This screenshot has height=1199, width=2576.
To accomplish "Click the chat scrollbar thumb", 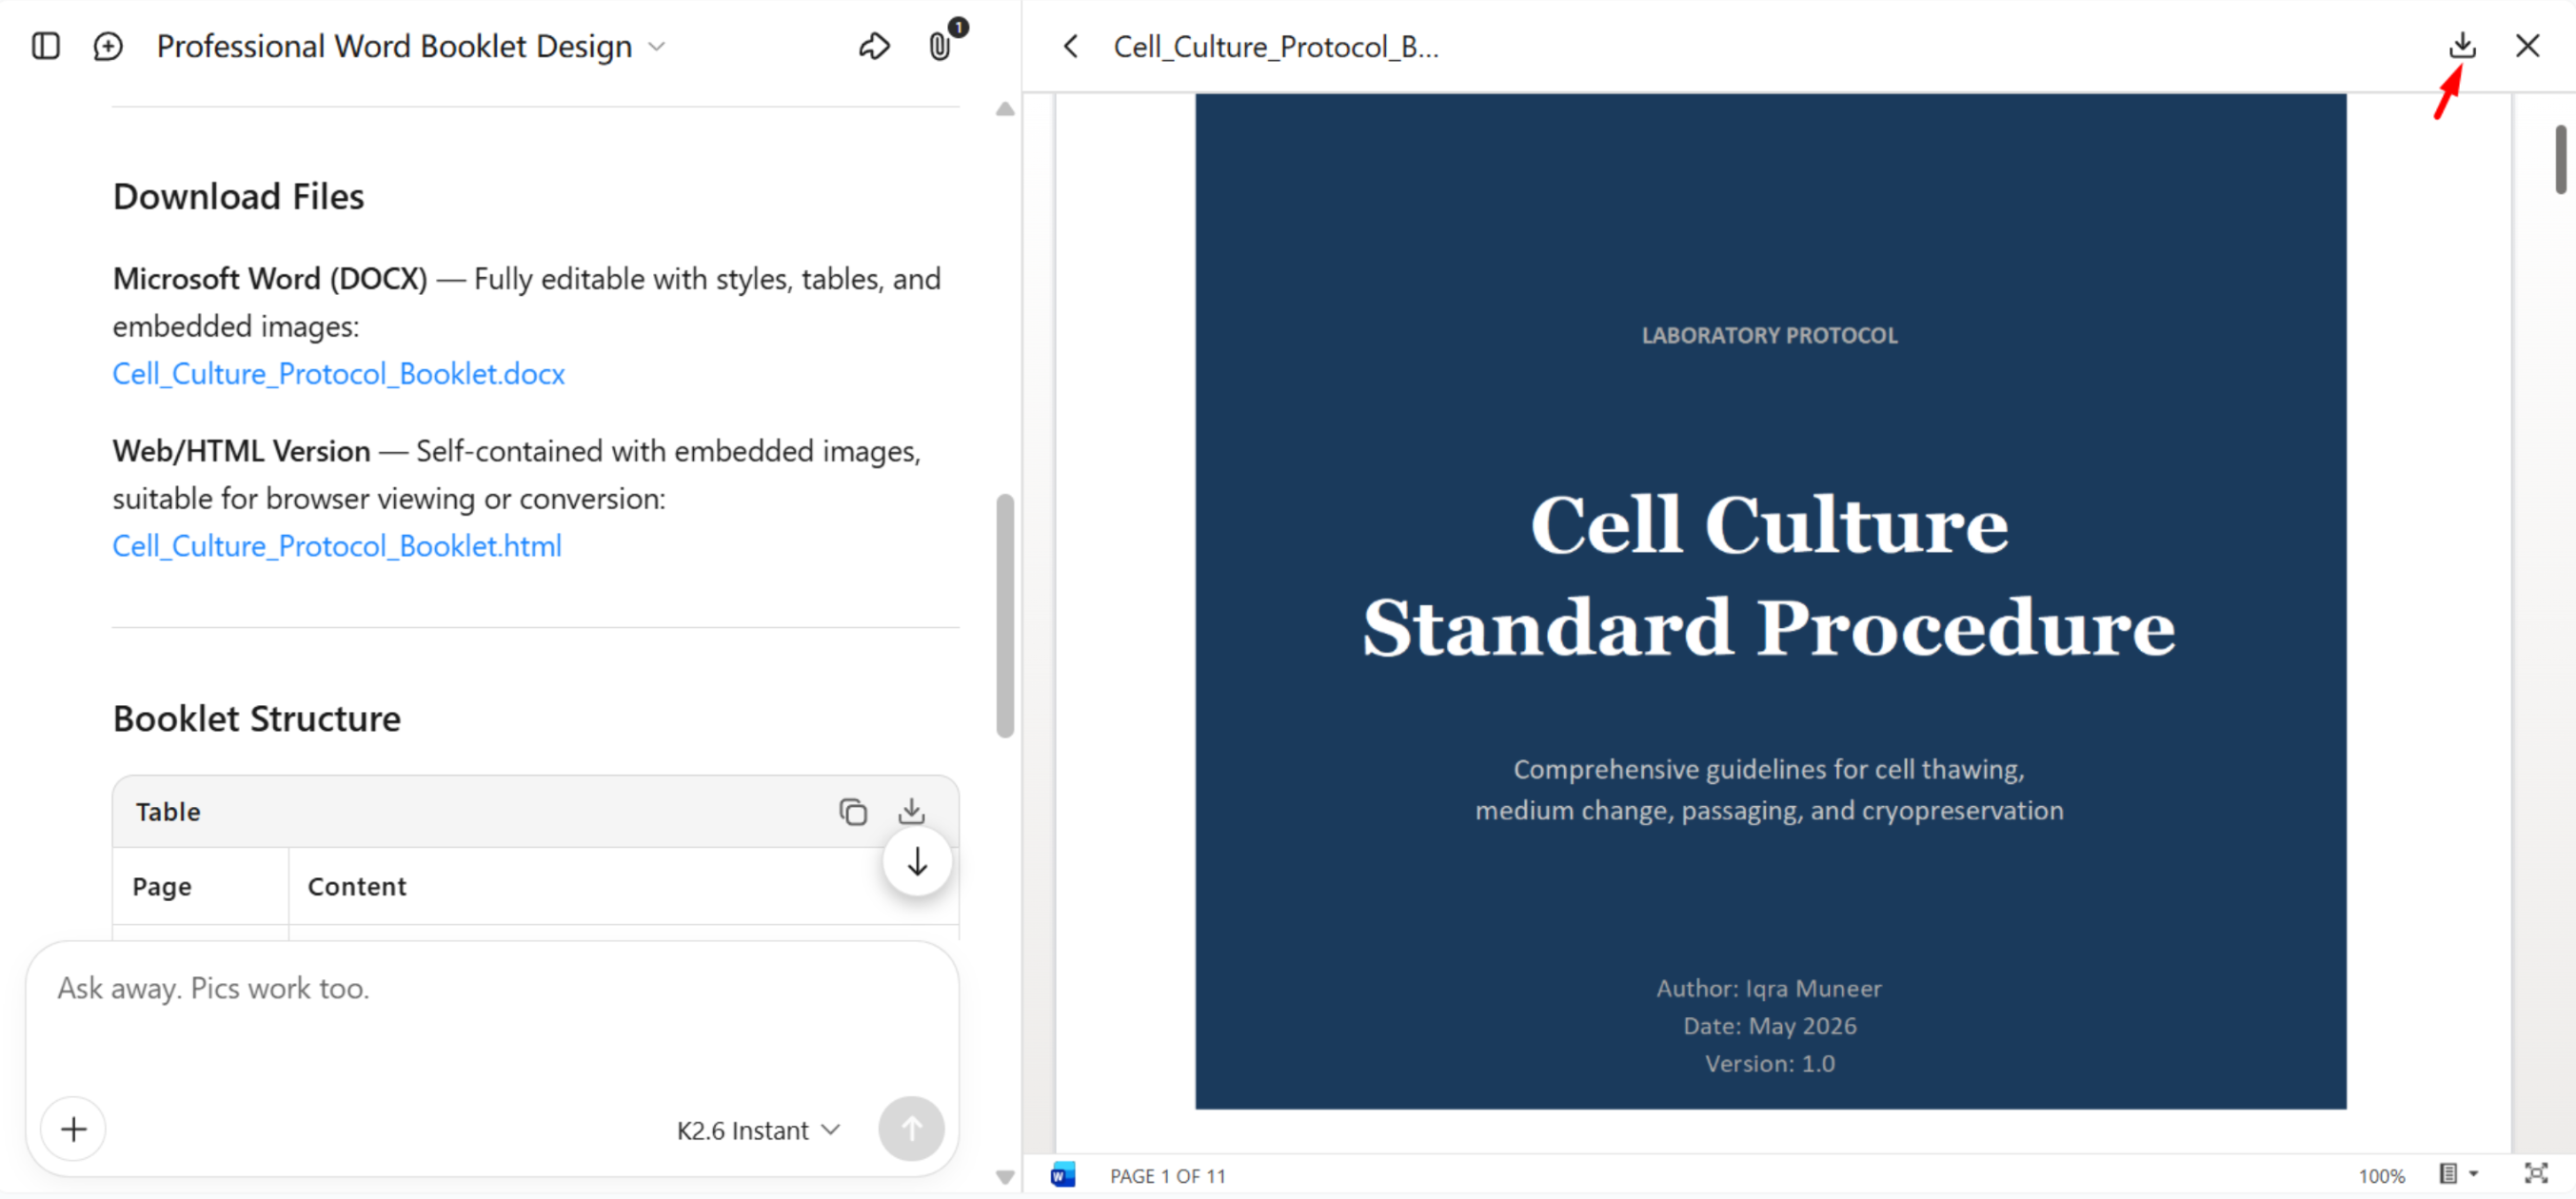I will pos(1005,616).
